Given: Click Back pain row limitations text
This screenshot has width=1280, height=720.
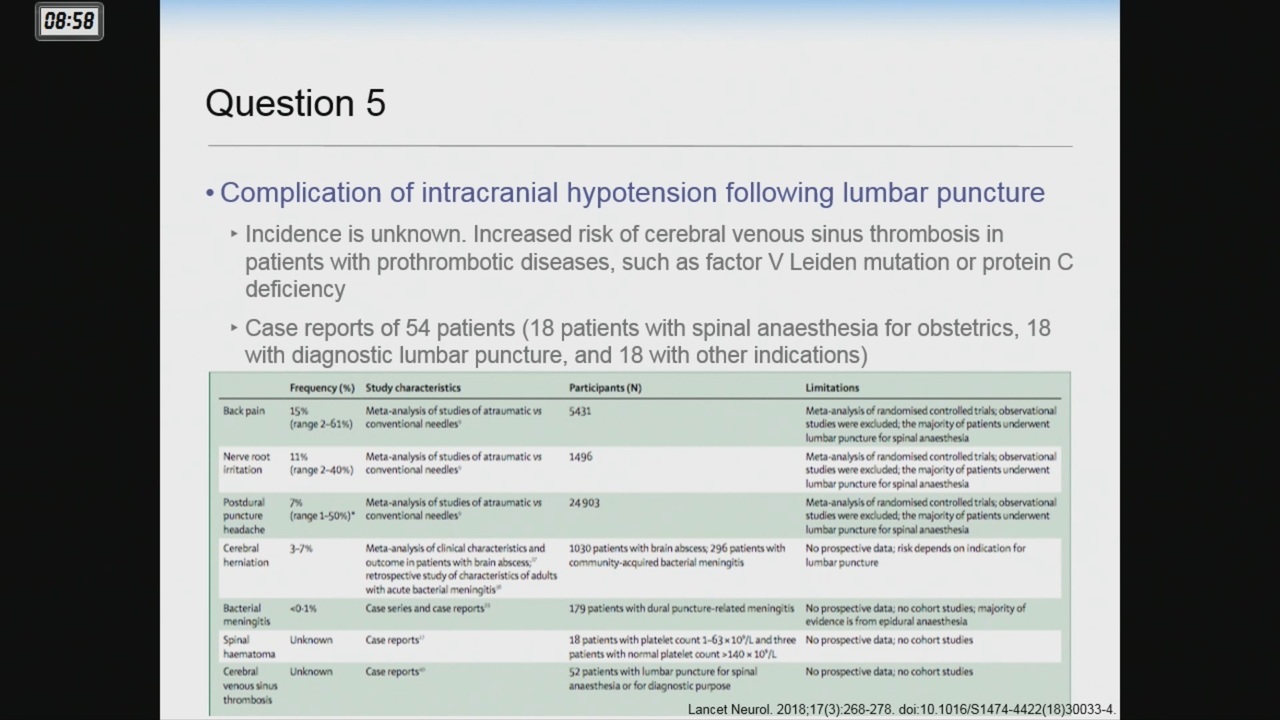Looking at the screenshot, I should pyautogui.click(x=930, y=424).
